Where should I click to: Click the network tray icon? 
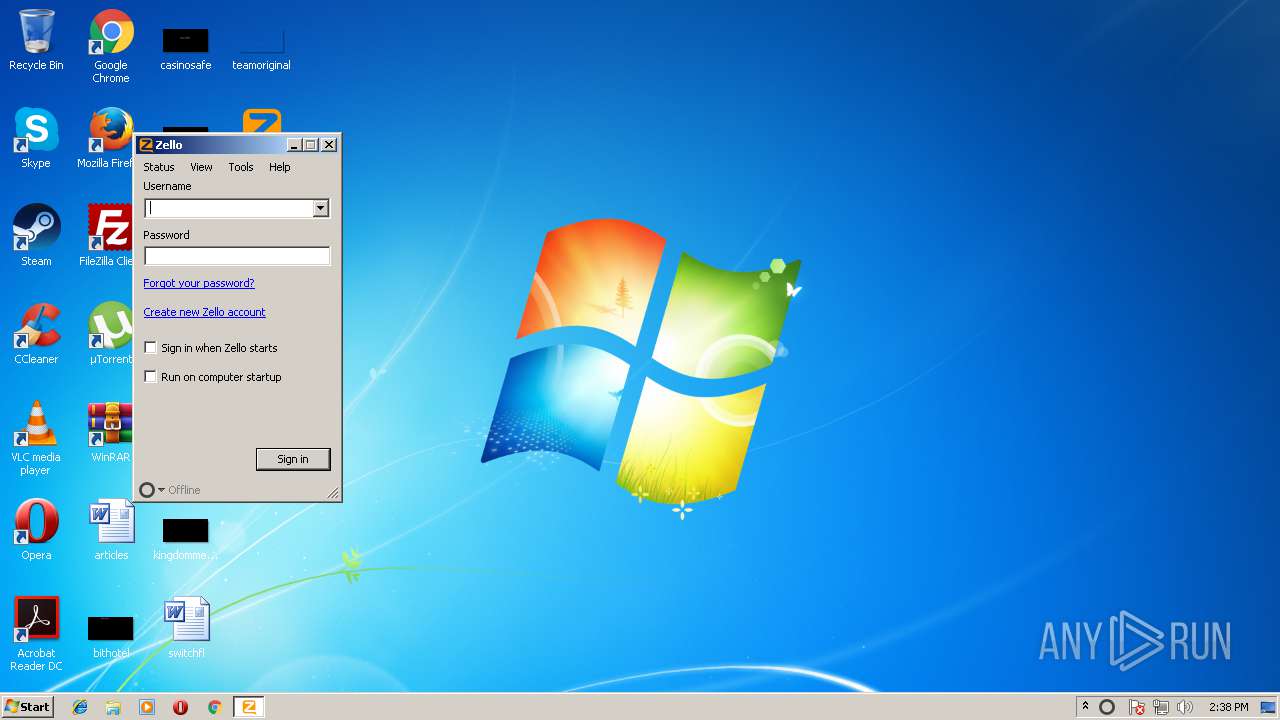click(x=1161, y=707)
